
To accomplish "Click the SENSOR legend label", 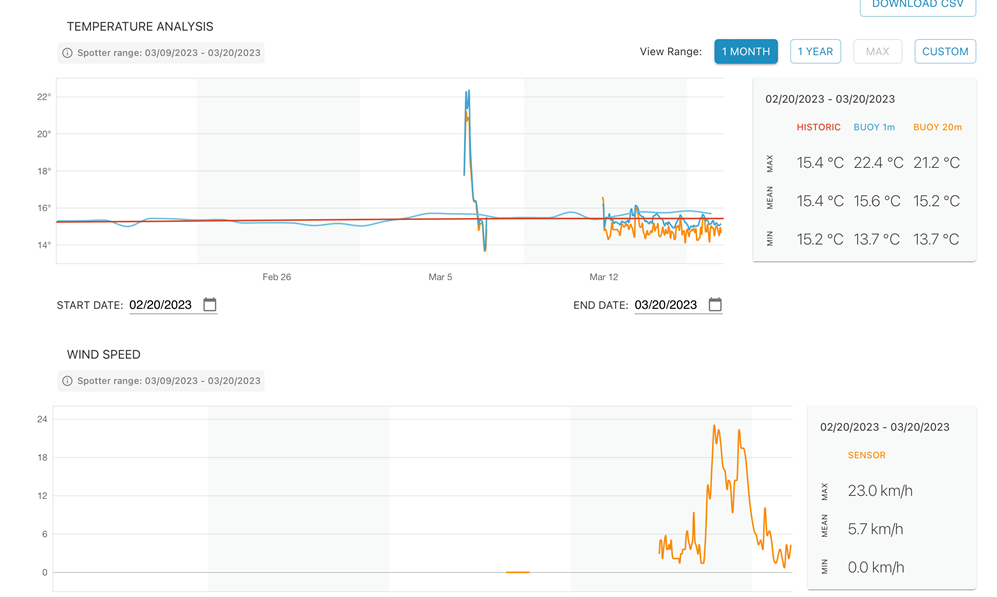I will [866, 455].
